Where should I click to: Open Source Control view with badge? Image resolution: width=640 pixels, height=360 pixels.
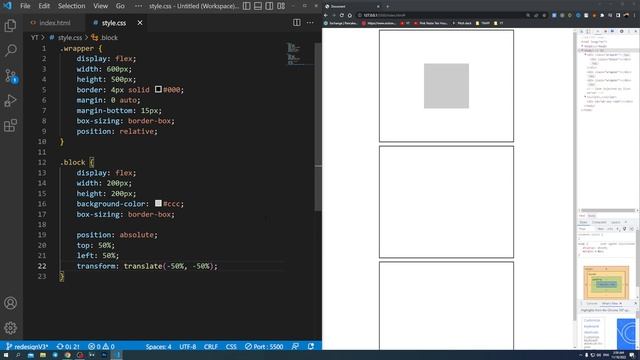coord(11,76)
